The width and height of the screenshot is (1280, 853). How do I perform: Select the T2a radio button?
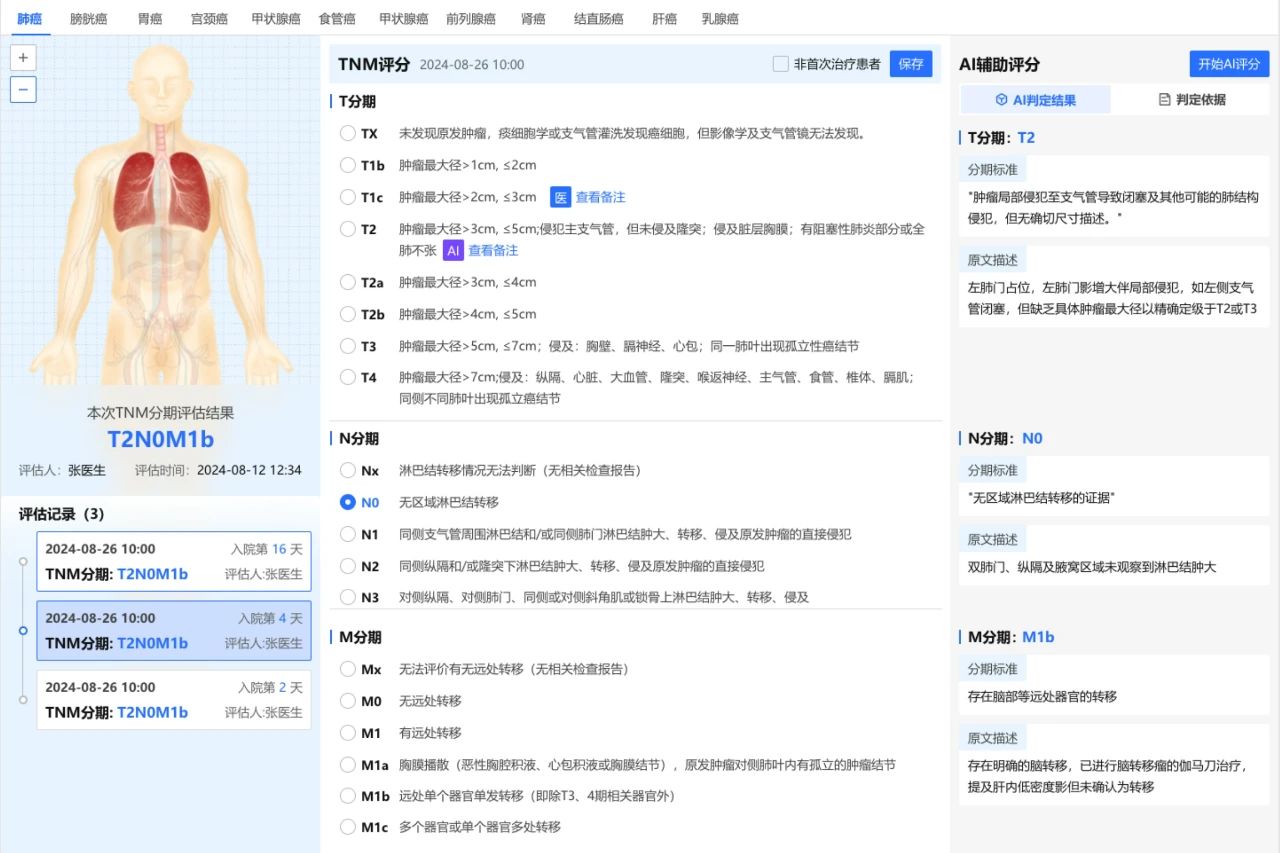coord(348,282)
